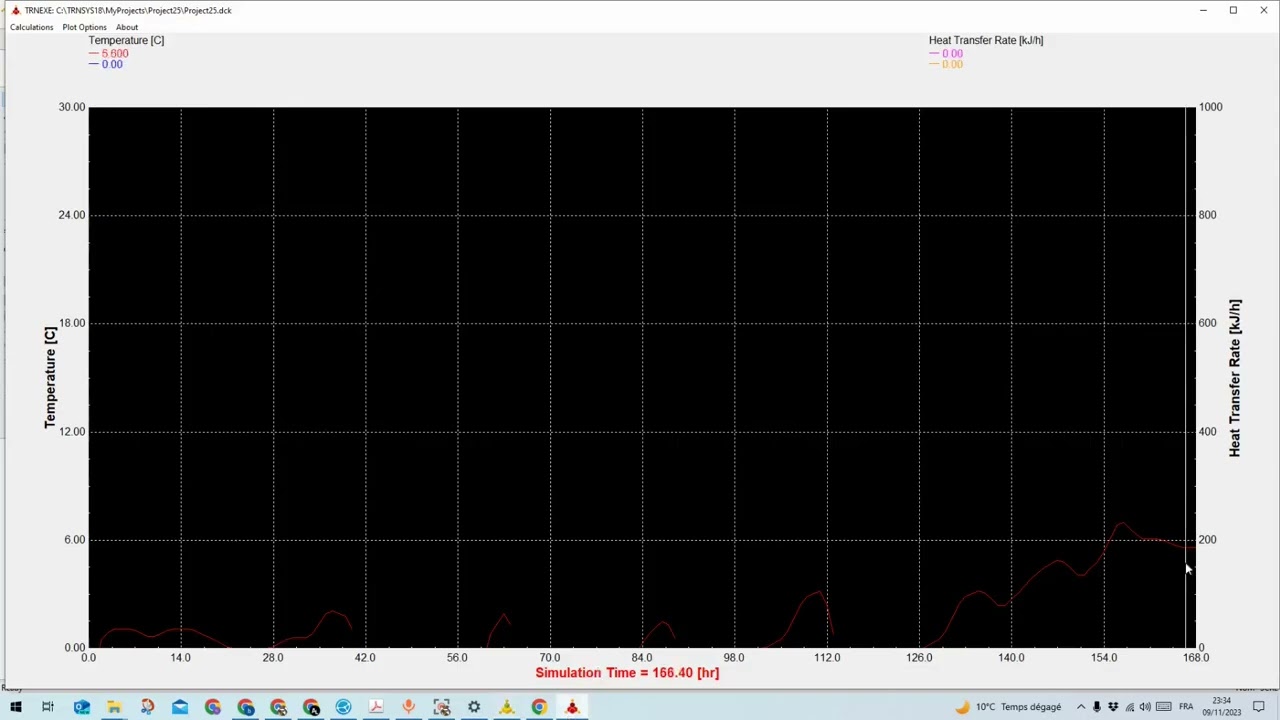Image resolution: width=1280 pixels, height=720 pixels.
Task: Open Windows Settings gear icon
Action: click(474, 707)
